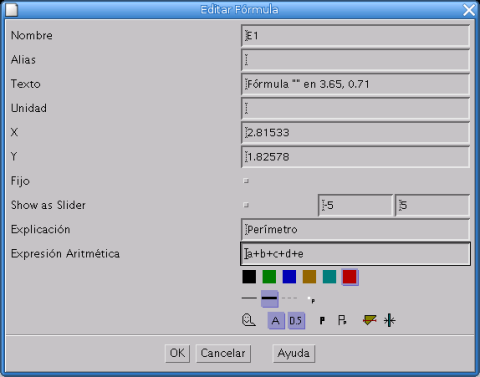The image size is (480, 377).
Task: Confirm with the OK button
Action: [177, 353]
